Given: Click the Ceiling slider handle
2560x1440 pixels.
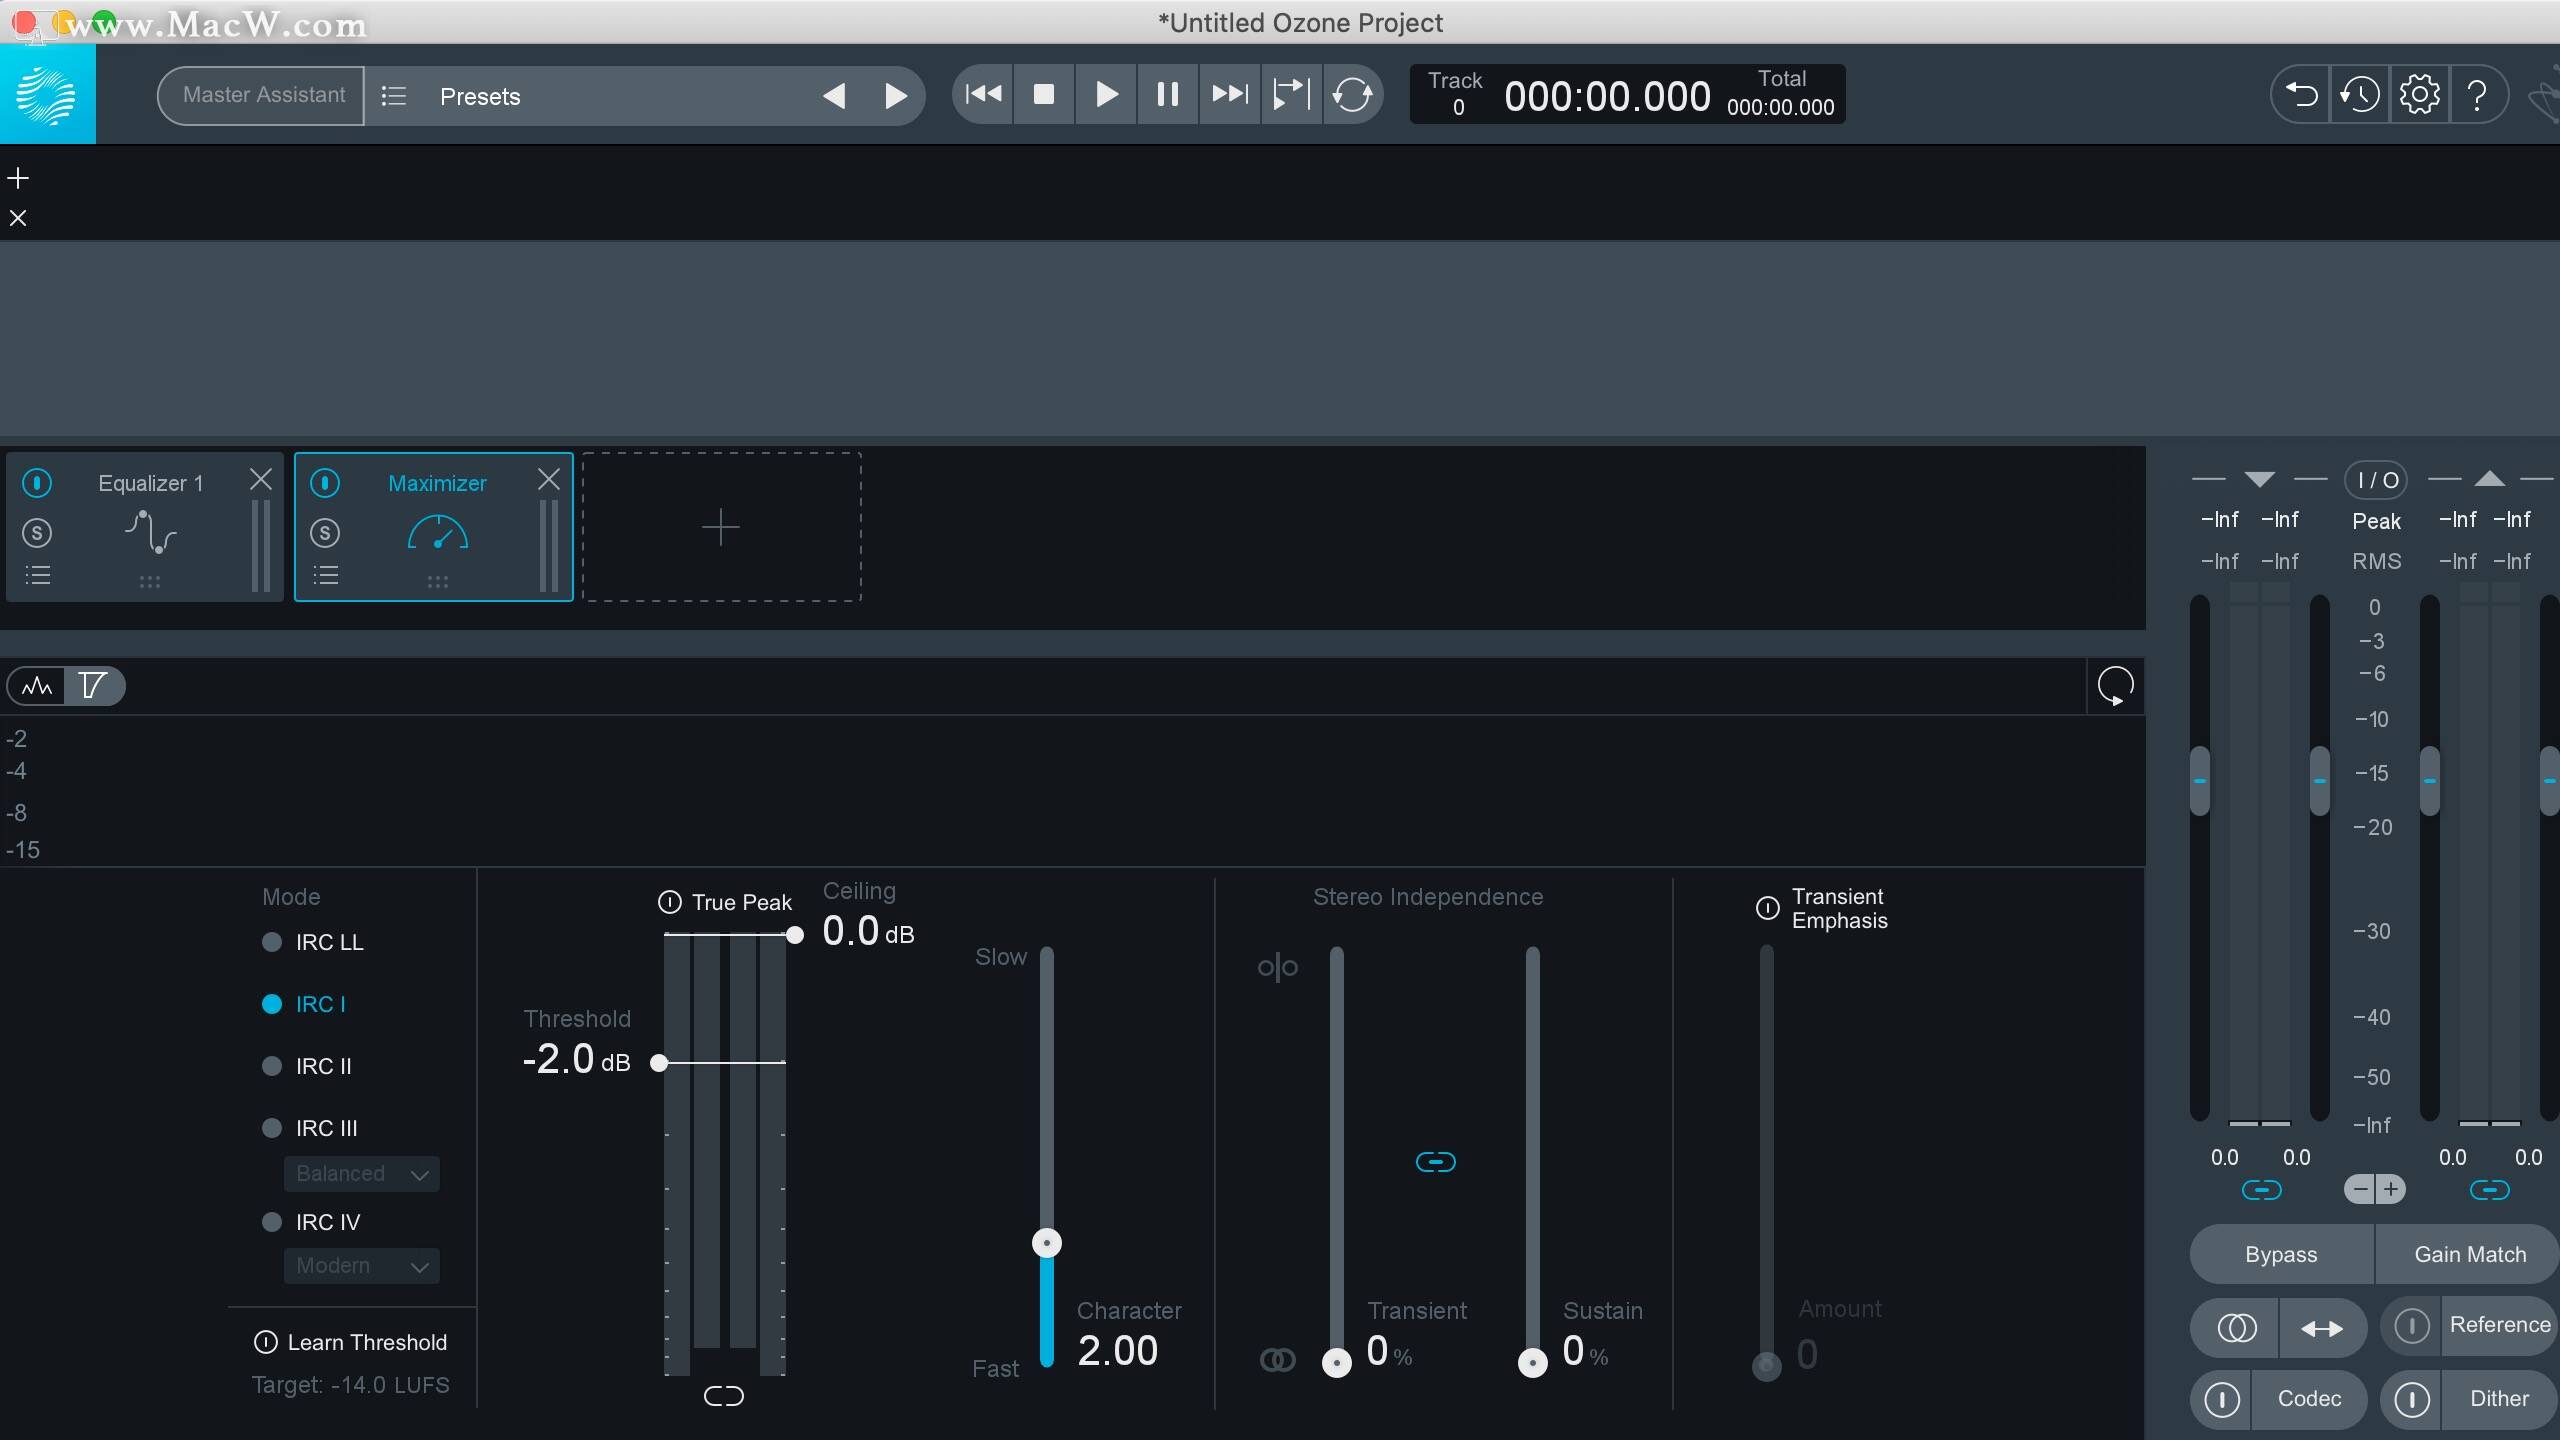Looking at the screenshot, I should point(795,935).
